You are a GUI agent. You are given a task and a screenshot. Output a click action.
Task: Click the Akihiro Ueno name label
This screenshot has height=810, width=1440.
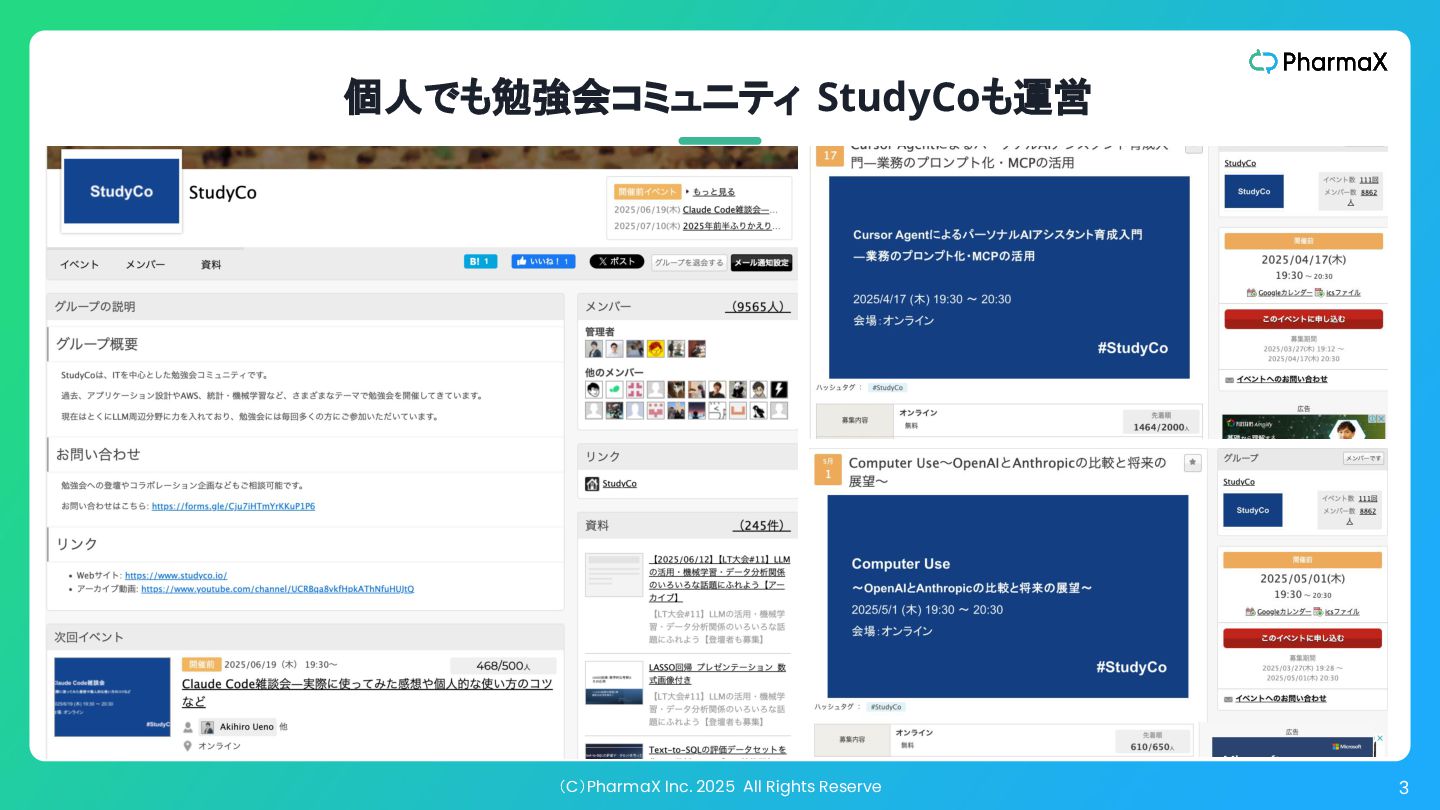point(246,727)
